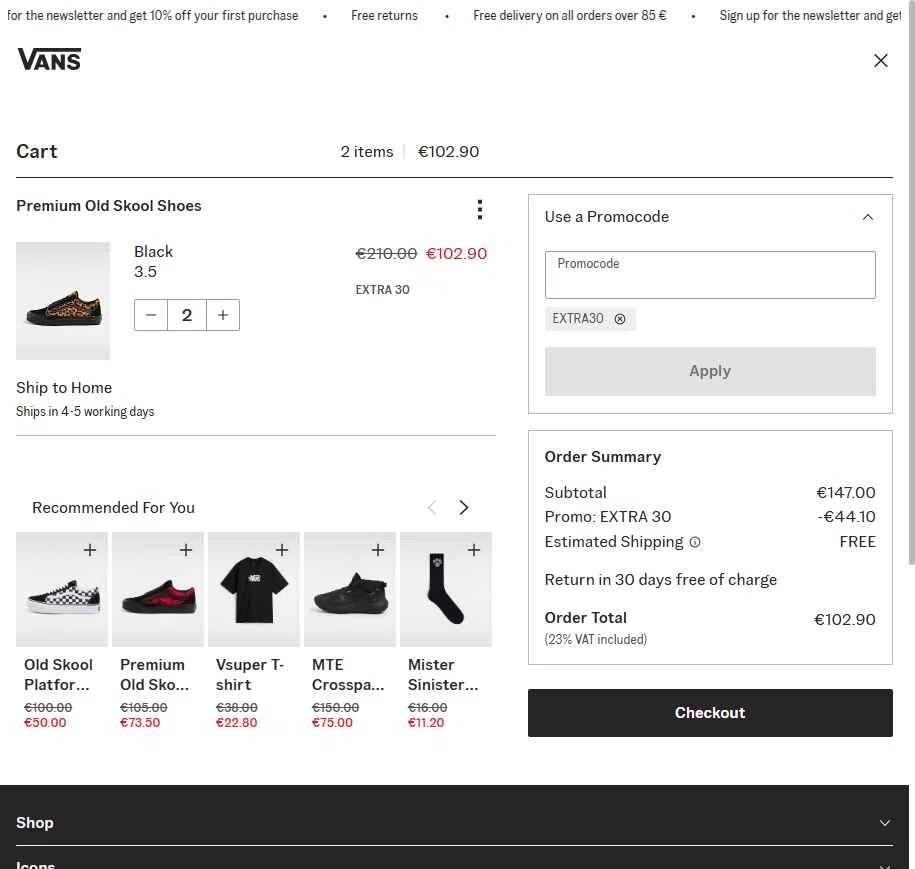This screenshot has height=869, width=915.
Task: Click the quantity value field showing 2
Action: pyautogui.click(x=187, y=315)
